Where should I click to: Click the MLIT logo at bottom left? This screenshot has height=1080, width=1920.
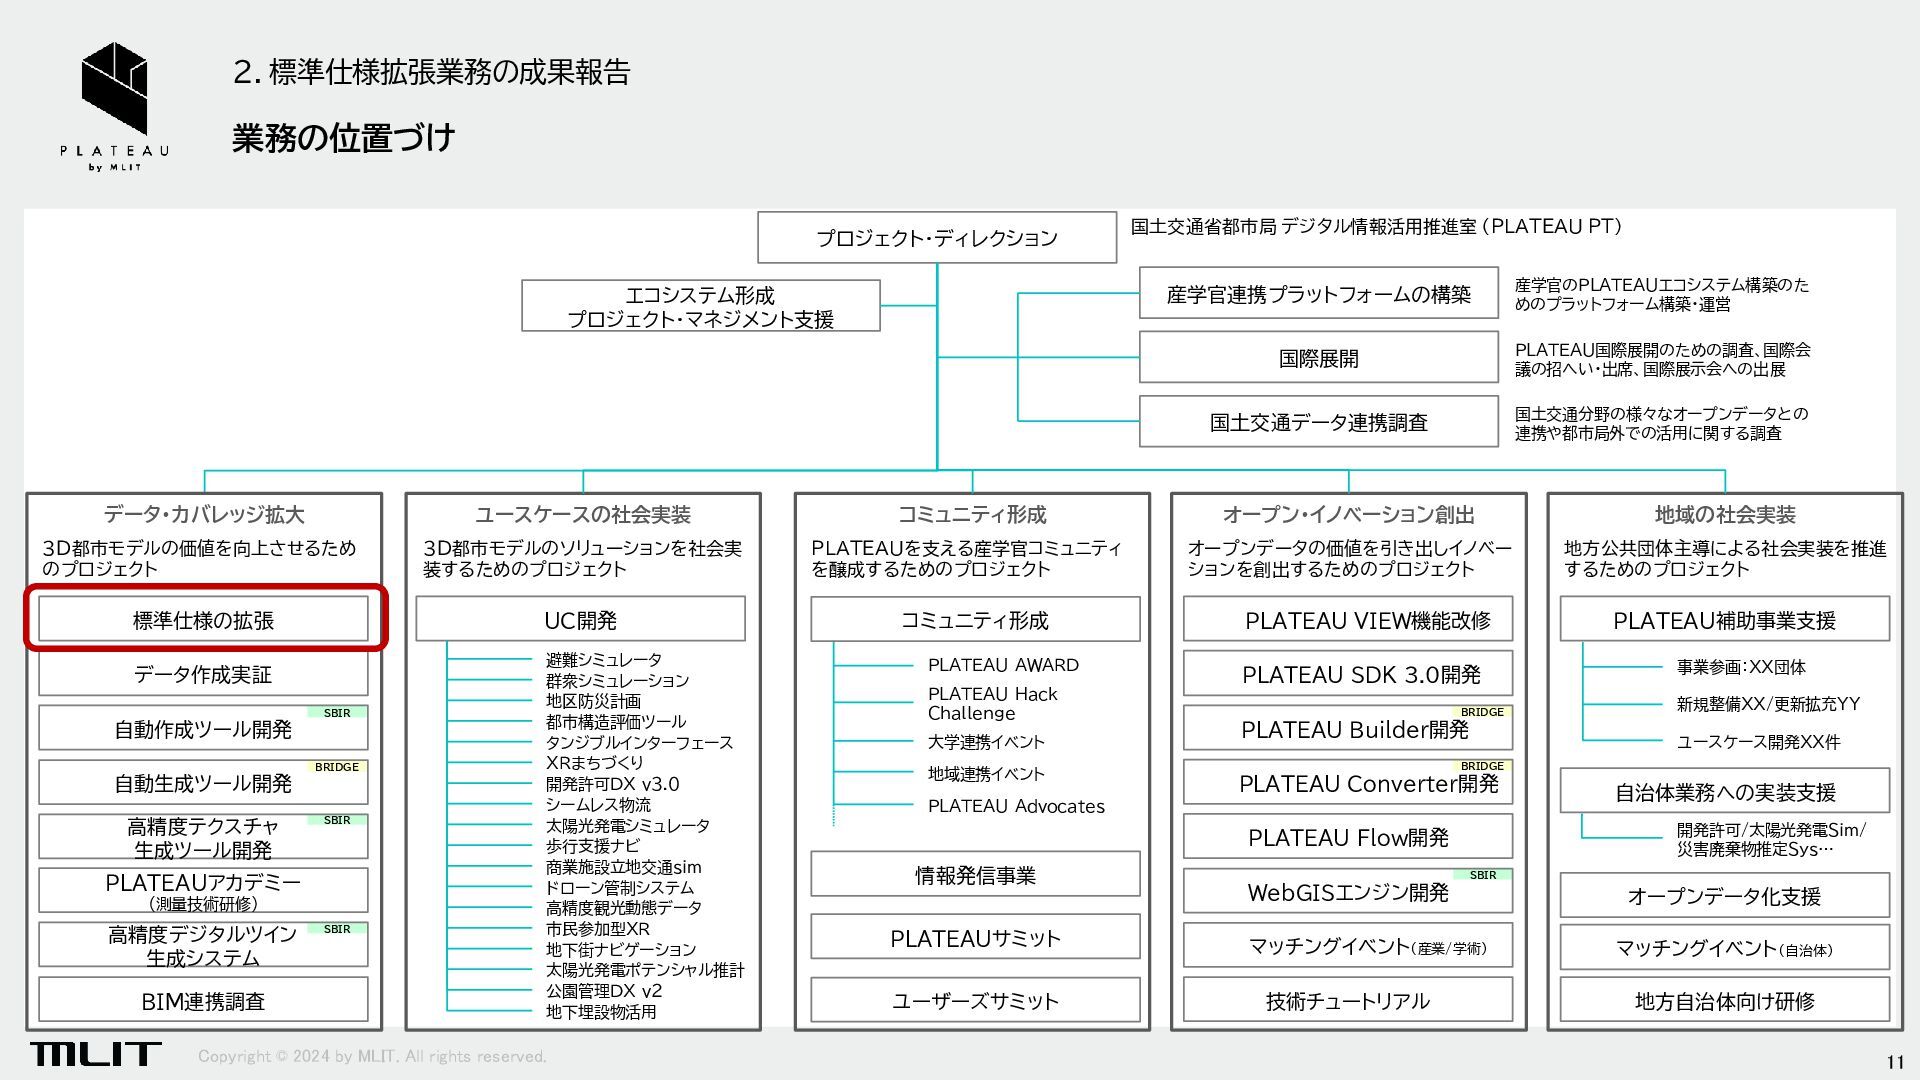tap(95, 1054)
